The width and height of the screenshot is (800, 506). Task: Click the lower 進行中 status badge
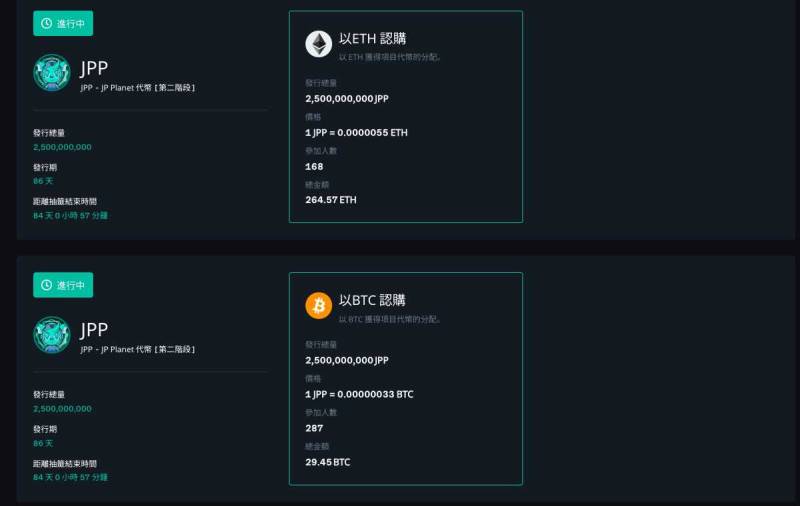[x=63, y=285]
